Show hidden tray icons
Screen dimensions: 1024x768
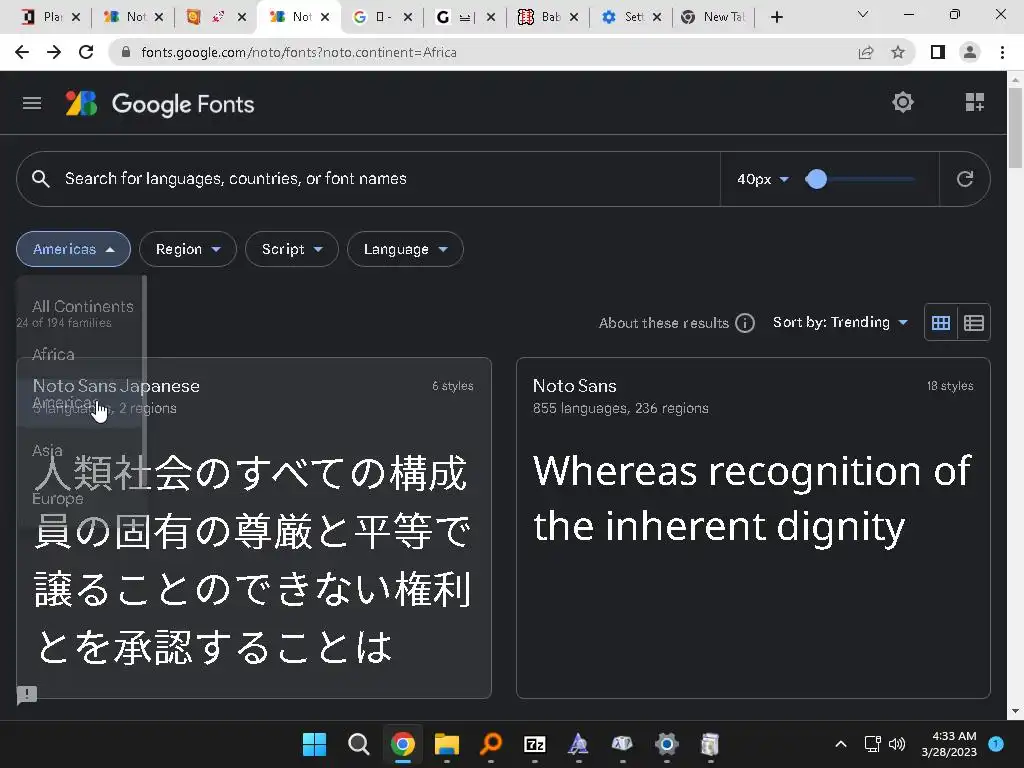click(x=841, y=744)
